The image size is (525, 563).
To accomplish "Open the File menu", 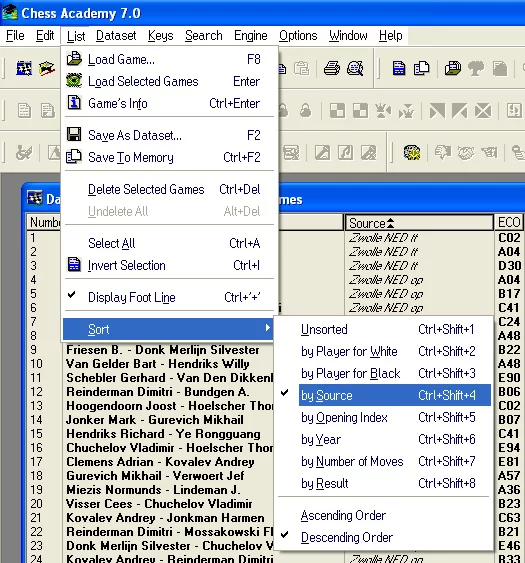I will click(15, 36).
